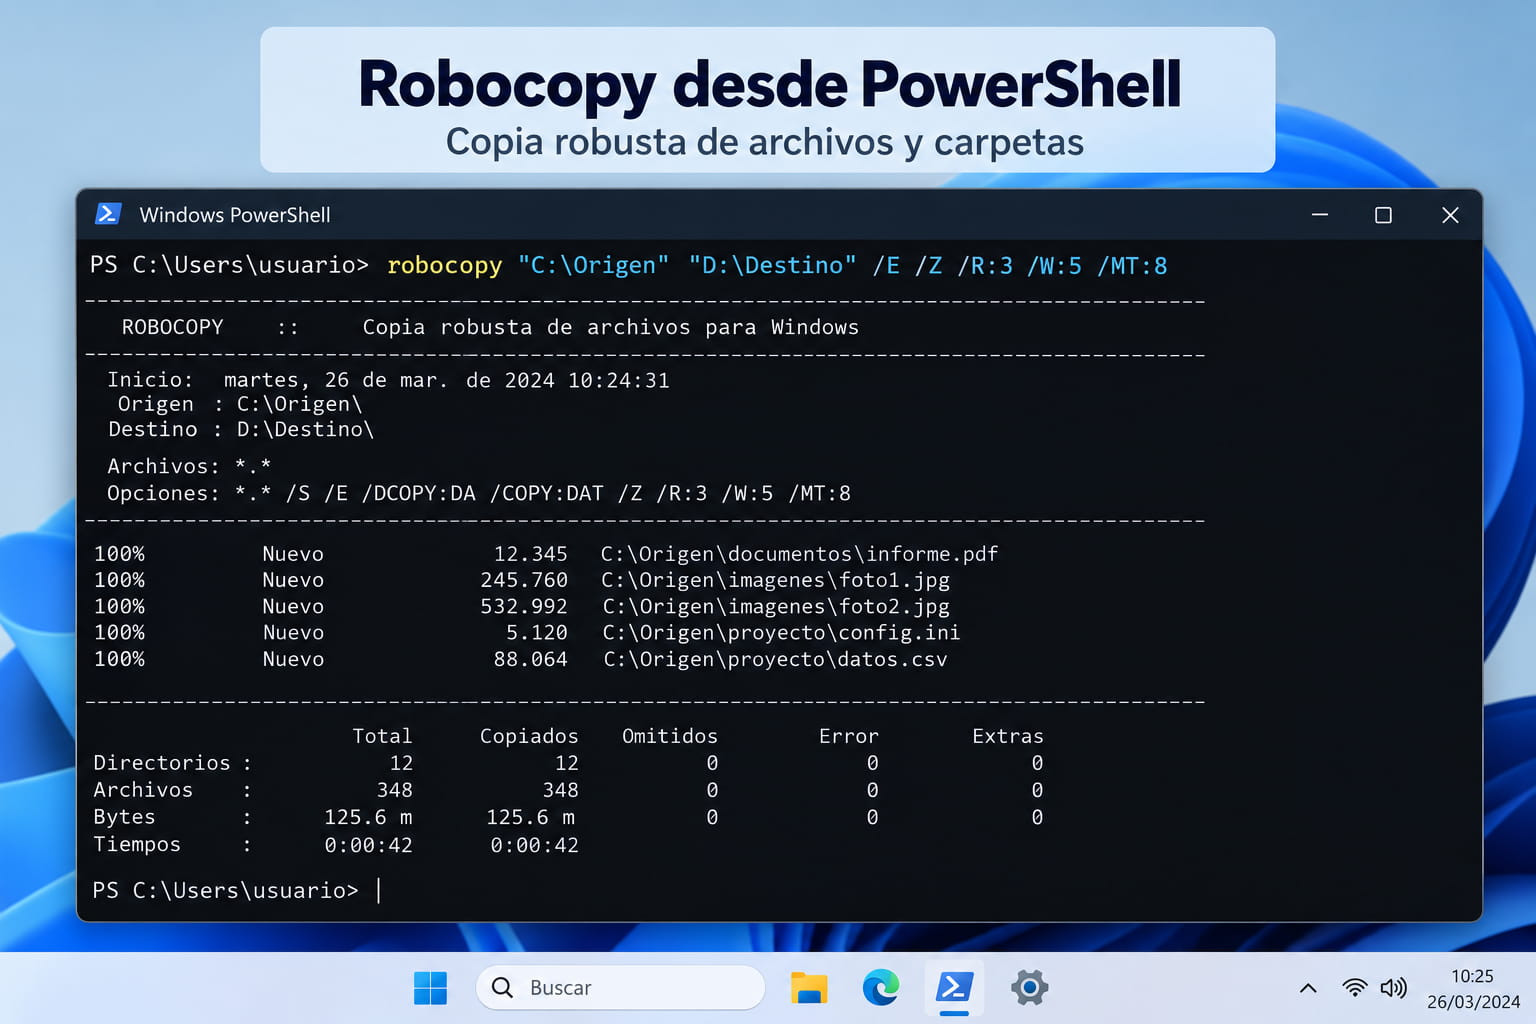Open the clock showing 10:25
Screen dimensions: 1536x1024
coord(1472,977)
